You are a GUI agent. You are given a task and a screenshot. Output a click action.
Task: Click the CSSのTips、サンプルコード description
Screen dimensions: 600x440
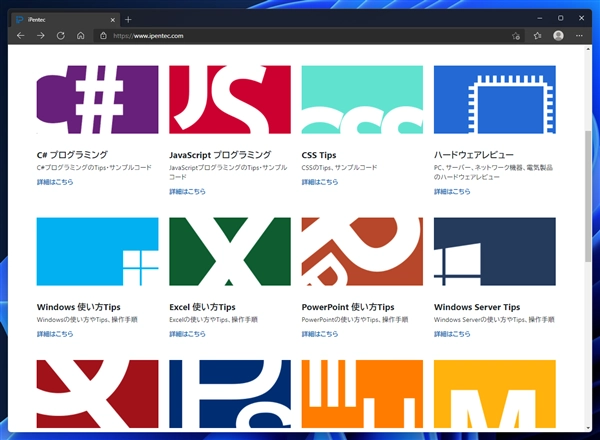point(339,167)
